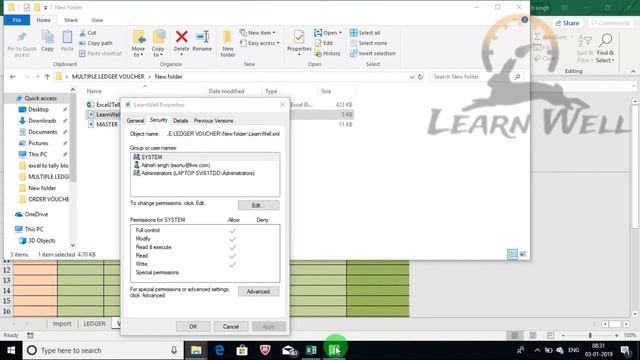Viewport: 640px width, 360px height.
Task: Open Microsoft Store from taskbar
Action: pos(242,350)
